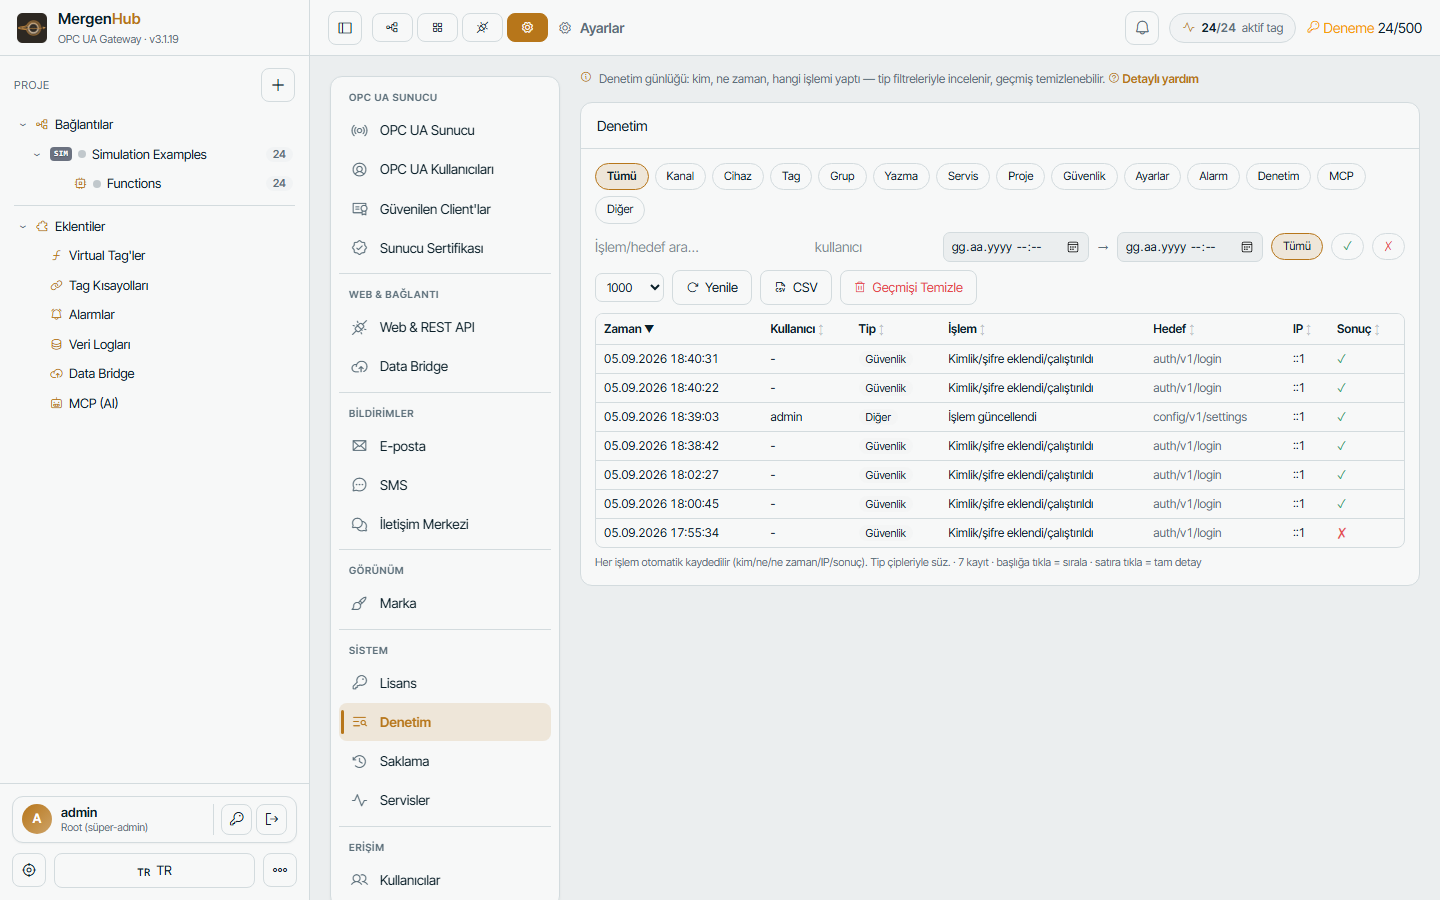The width and height of the screenshot is (1440, 900).
Task: Apply filter with the green check button
Action: pyautogui.click(x=1347, y=247)
